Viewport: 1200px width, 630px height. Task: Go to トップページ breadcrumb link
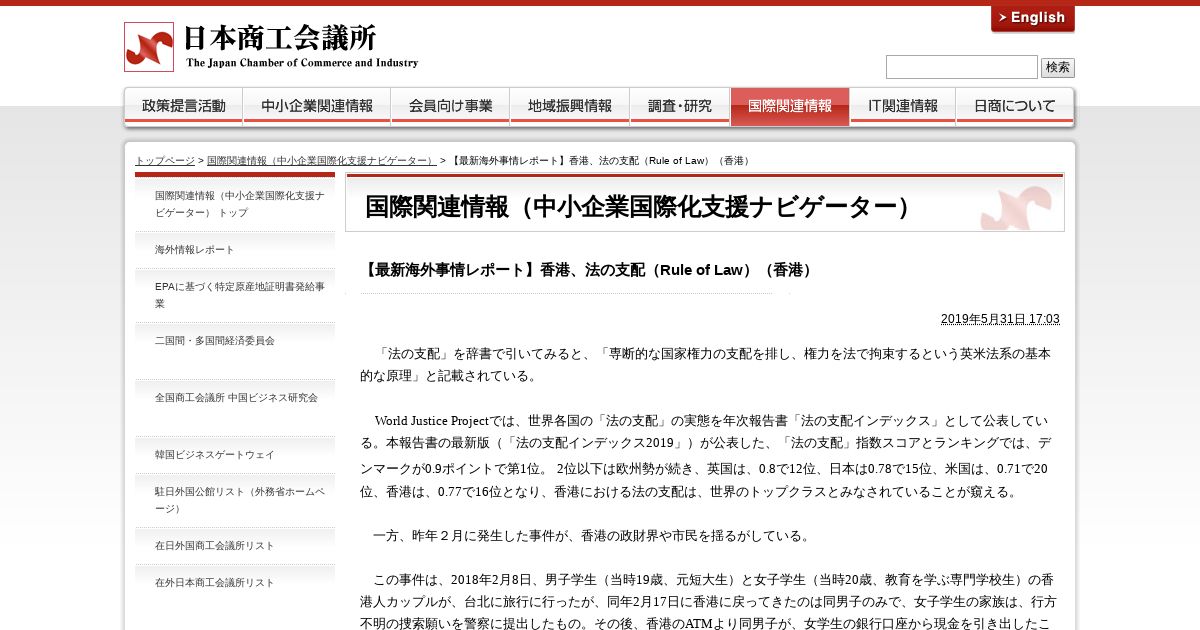(165, 160)
